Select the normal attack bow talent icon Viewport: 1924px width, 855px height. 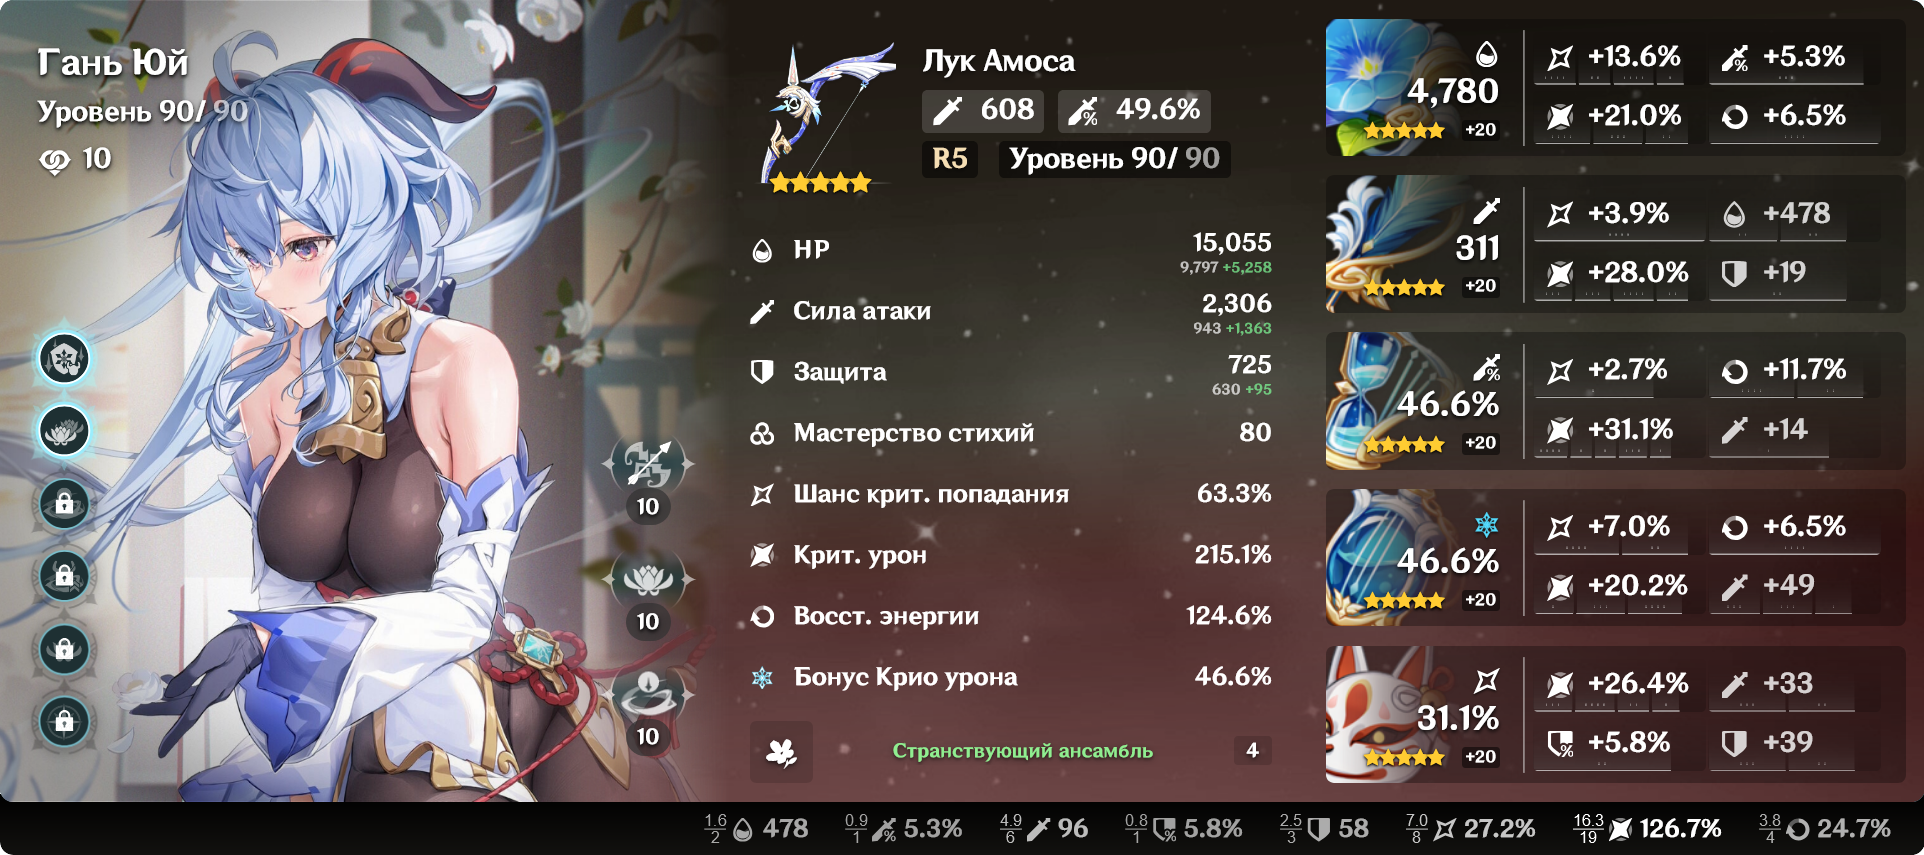click(x=648, y=464)
